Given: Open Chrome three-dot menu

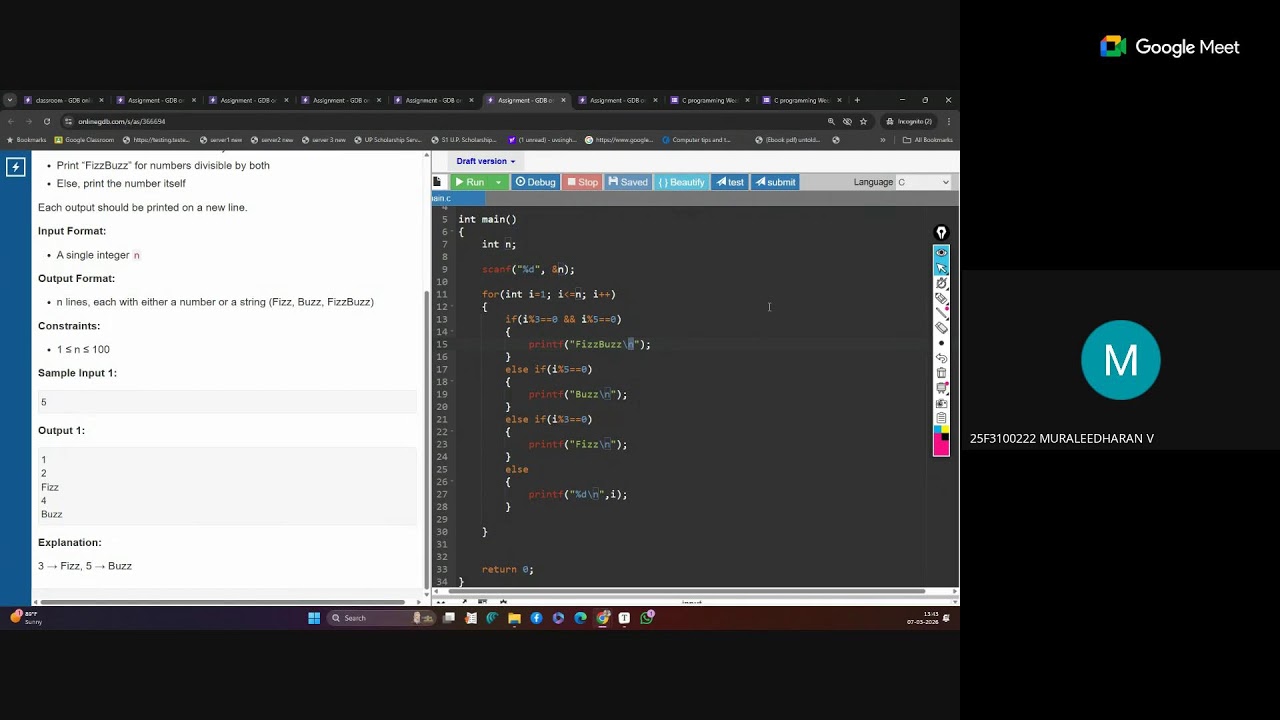Looking at the screenshot, I should (x=948, y=121).
